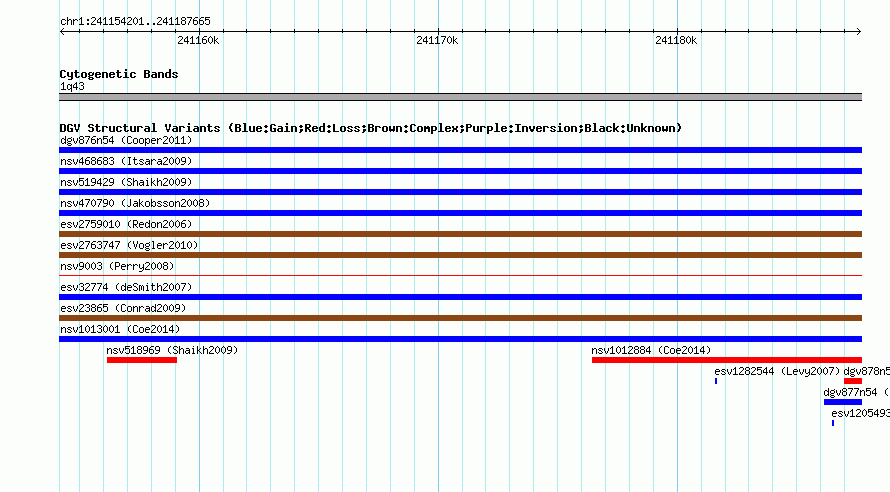890x492 pixels.
Task: Click short red loss bar of nsv518969
Action: 142,360
